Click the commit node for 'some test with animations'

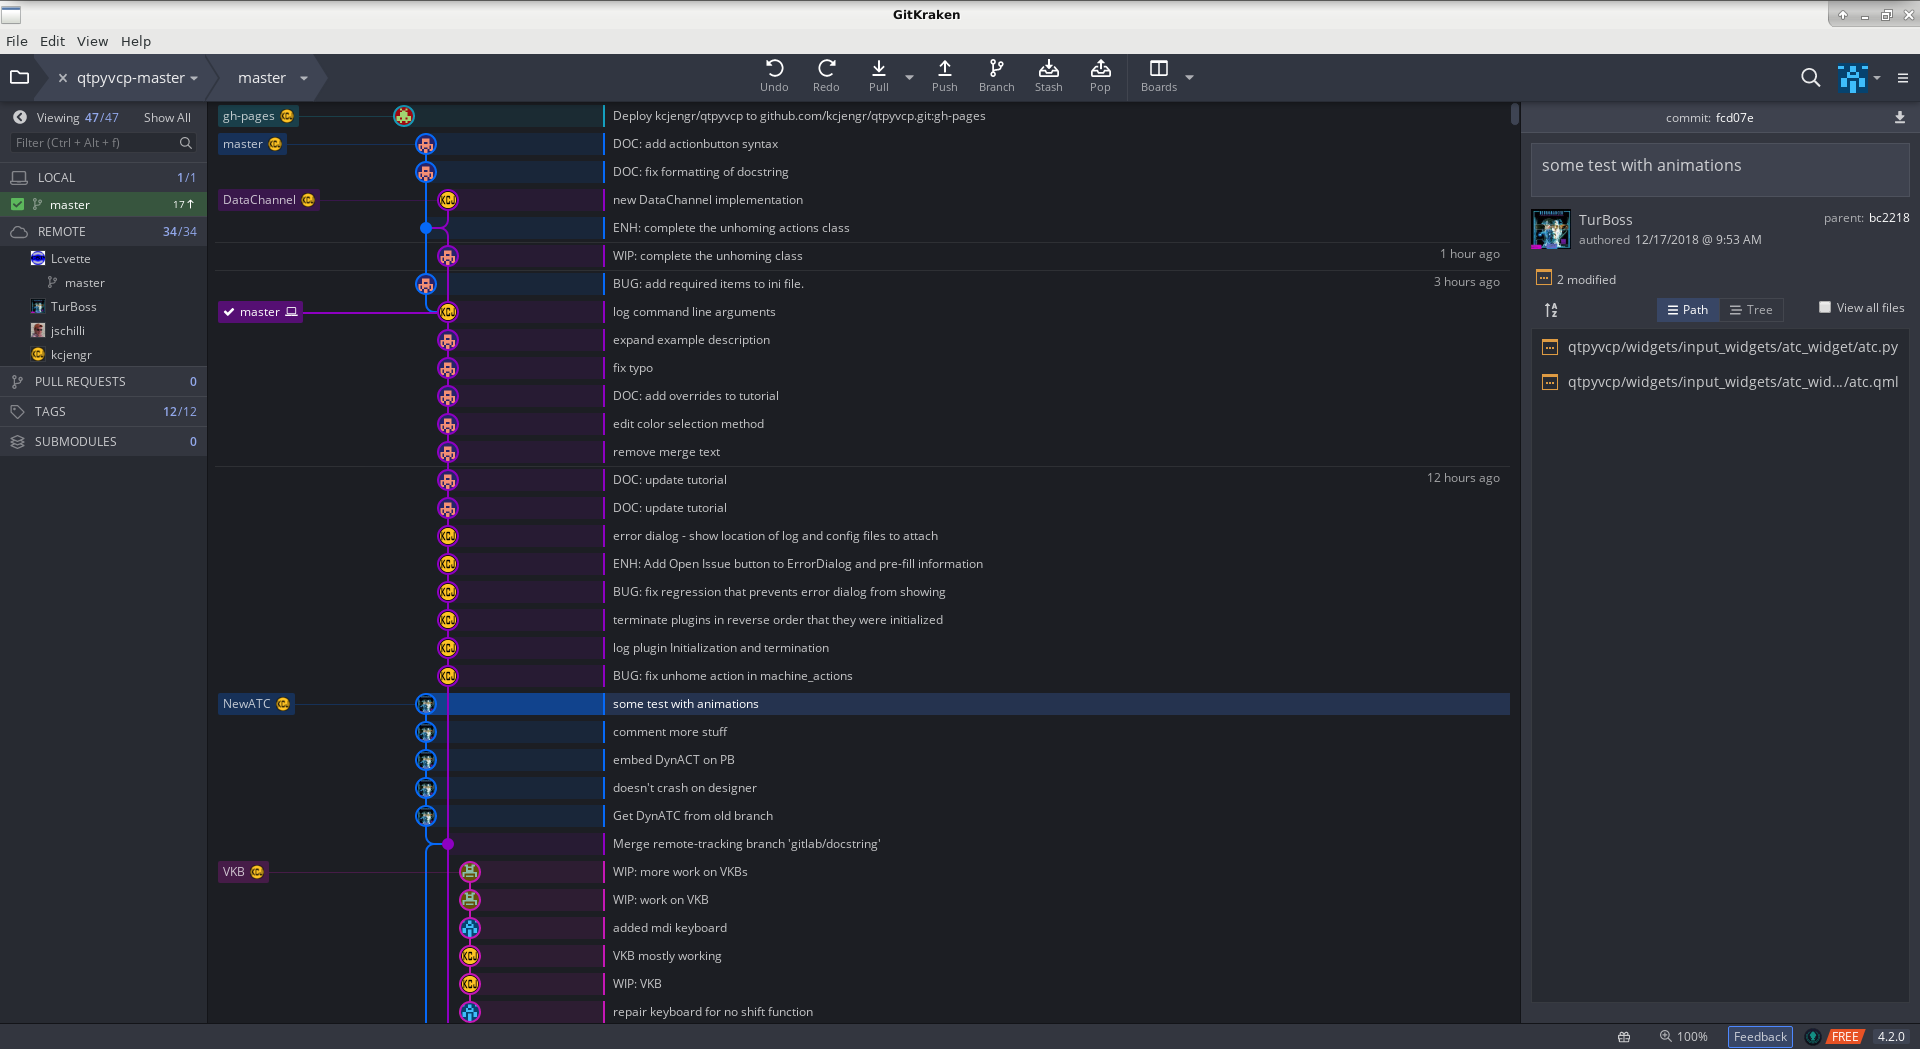426,704
